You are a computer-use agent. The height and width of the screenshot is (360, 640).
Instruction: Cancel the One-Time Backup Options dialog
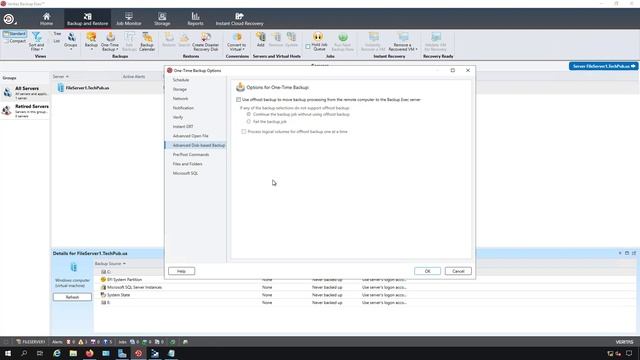point(458,271)
